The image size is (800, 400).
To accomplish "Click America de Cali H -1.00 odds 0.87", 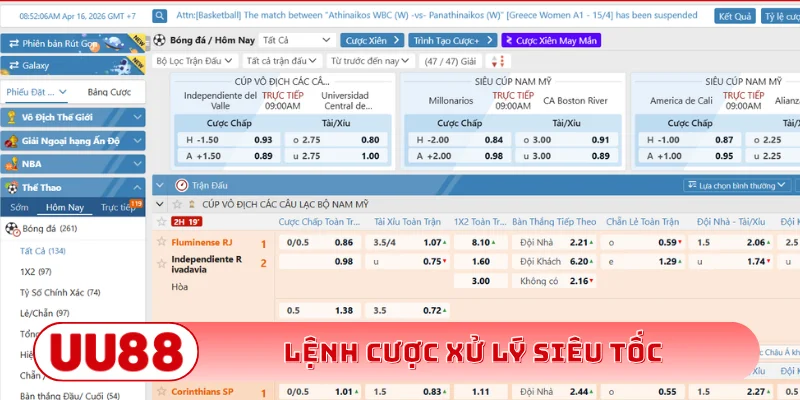I will tap(724, 140).
